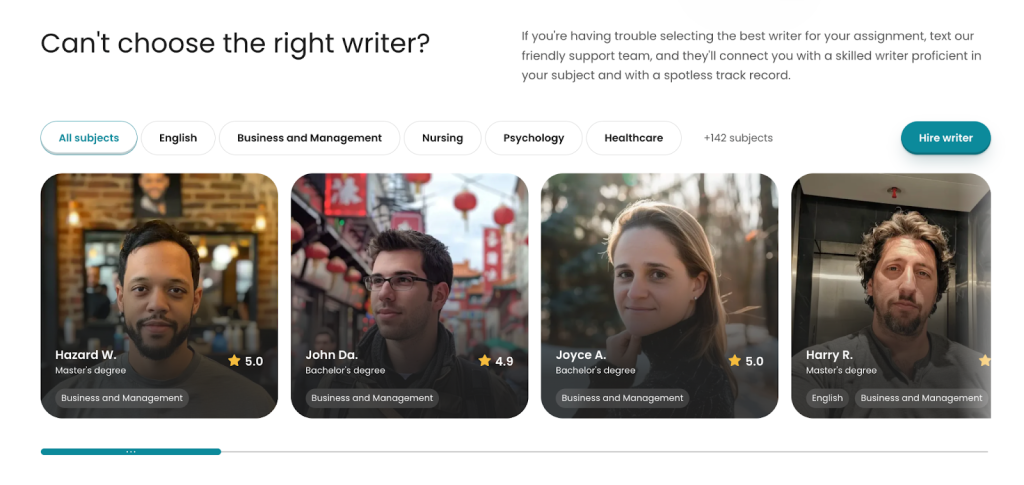Viewport: 1024px width, 485px height.
Task: Filter writers by Psychology
Action: point(534,138)
